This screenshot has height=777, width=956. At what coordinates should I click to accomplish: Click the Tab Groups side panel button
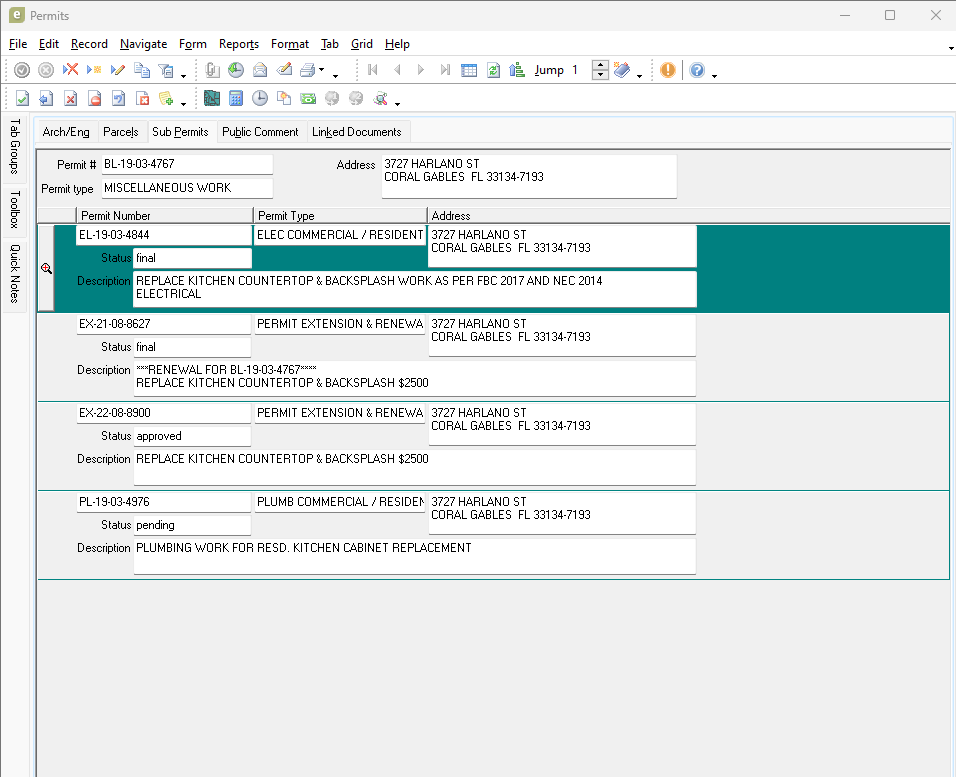pyautogui.click(x=15, y=146)
